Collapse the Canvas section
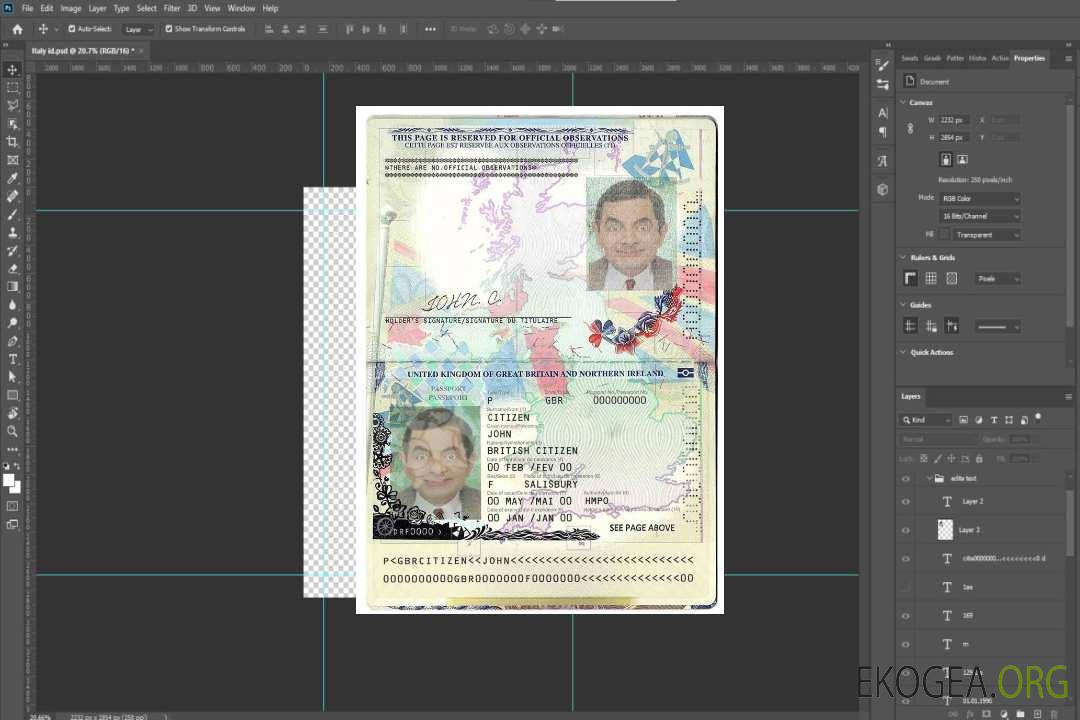 pos(903,103)
